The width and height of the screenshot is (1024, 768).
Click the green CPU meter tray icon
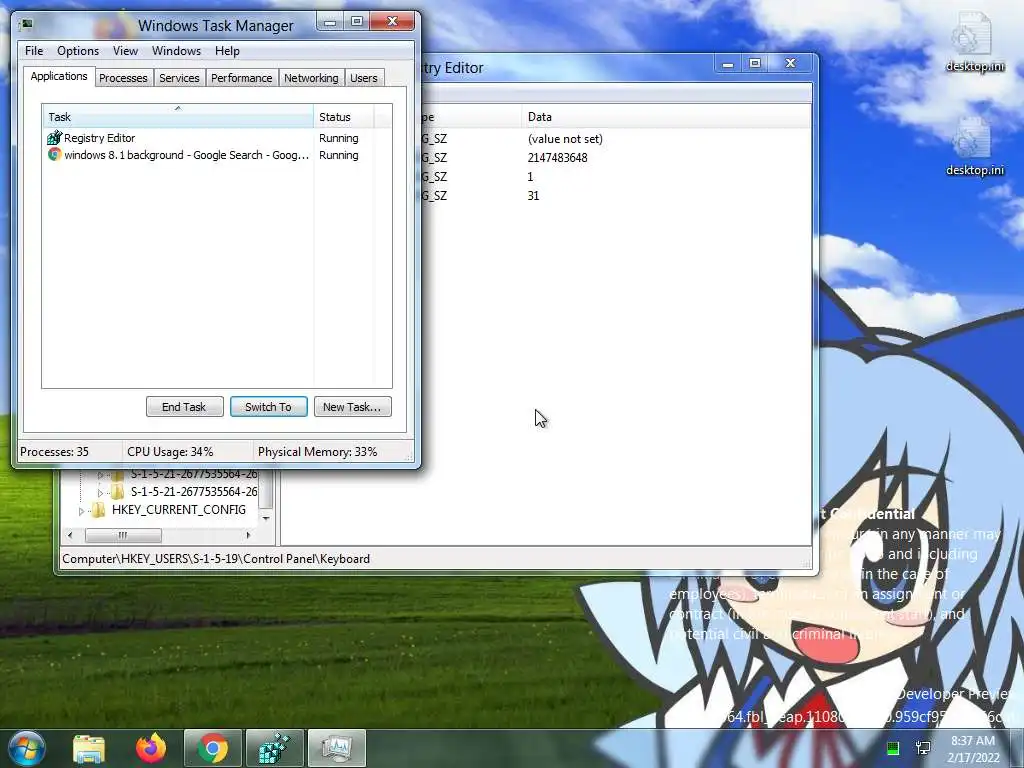[x=893, y=748]
